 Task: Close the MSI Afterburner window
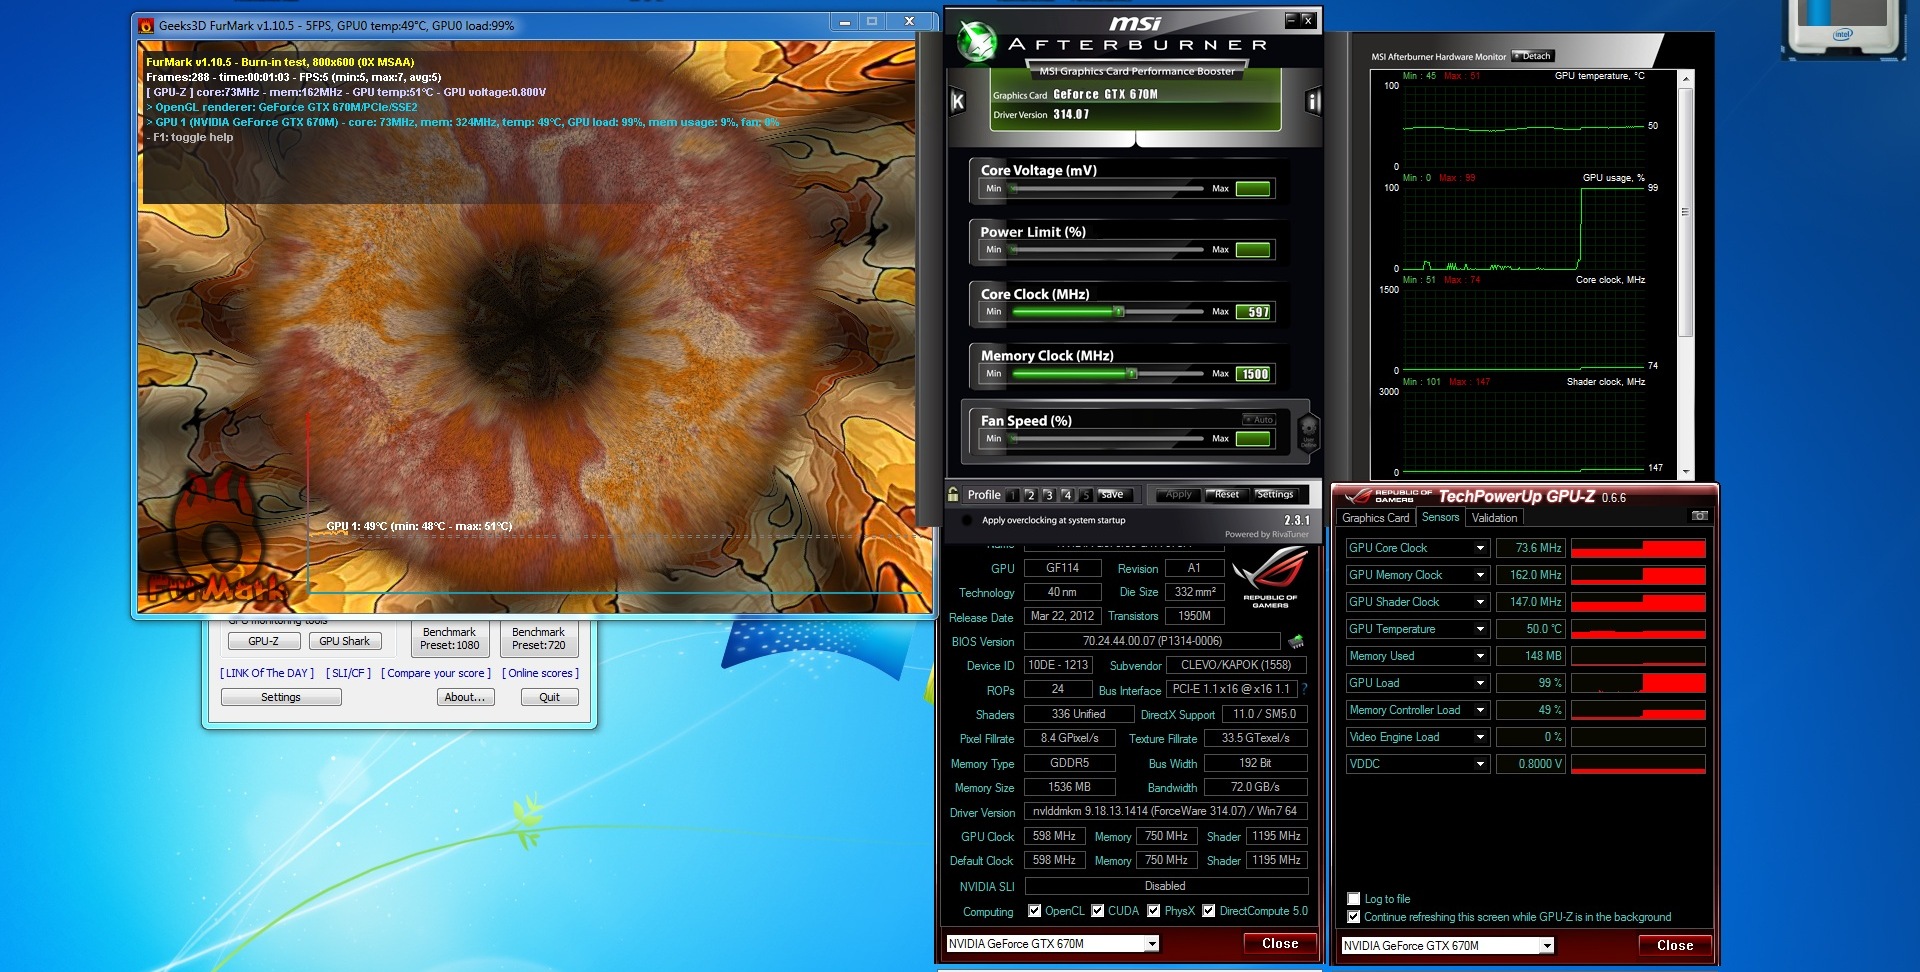(1308, 20)
